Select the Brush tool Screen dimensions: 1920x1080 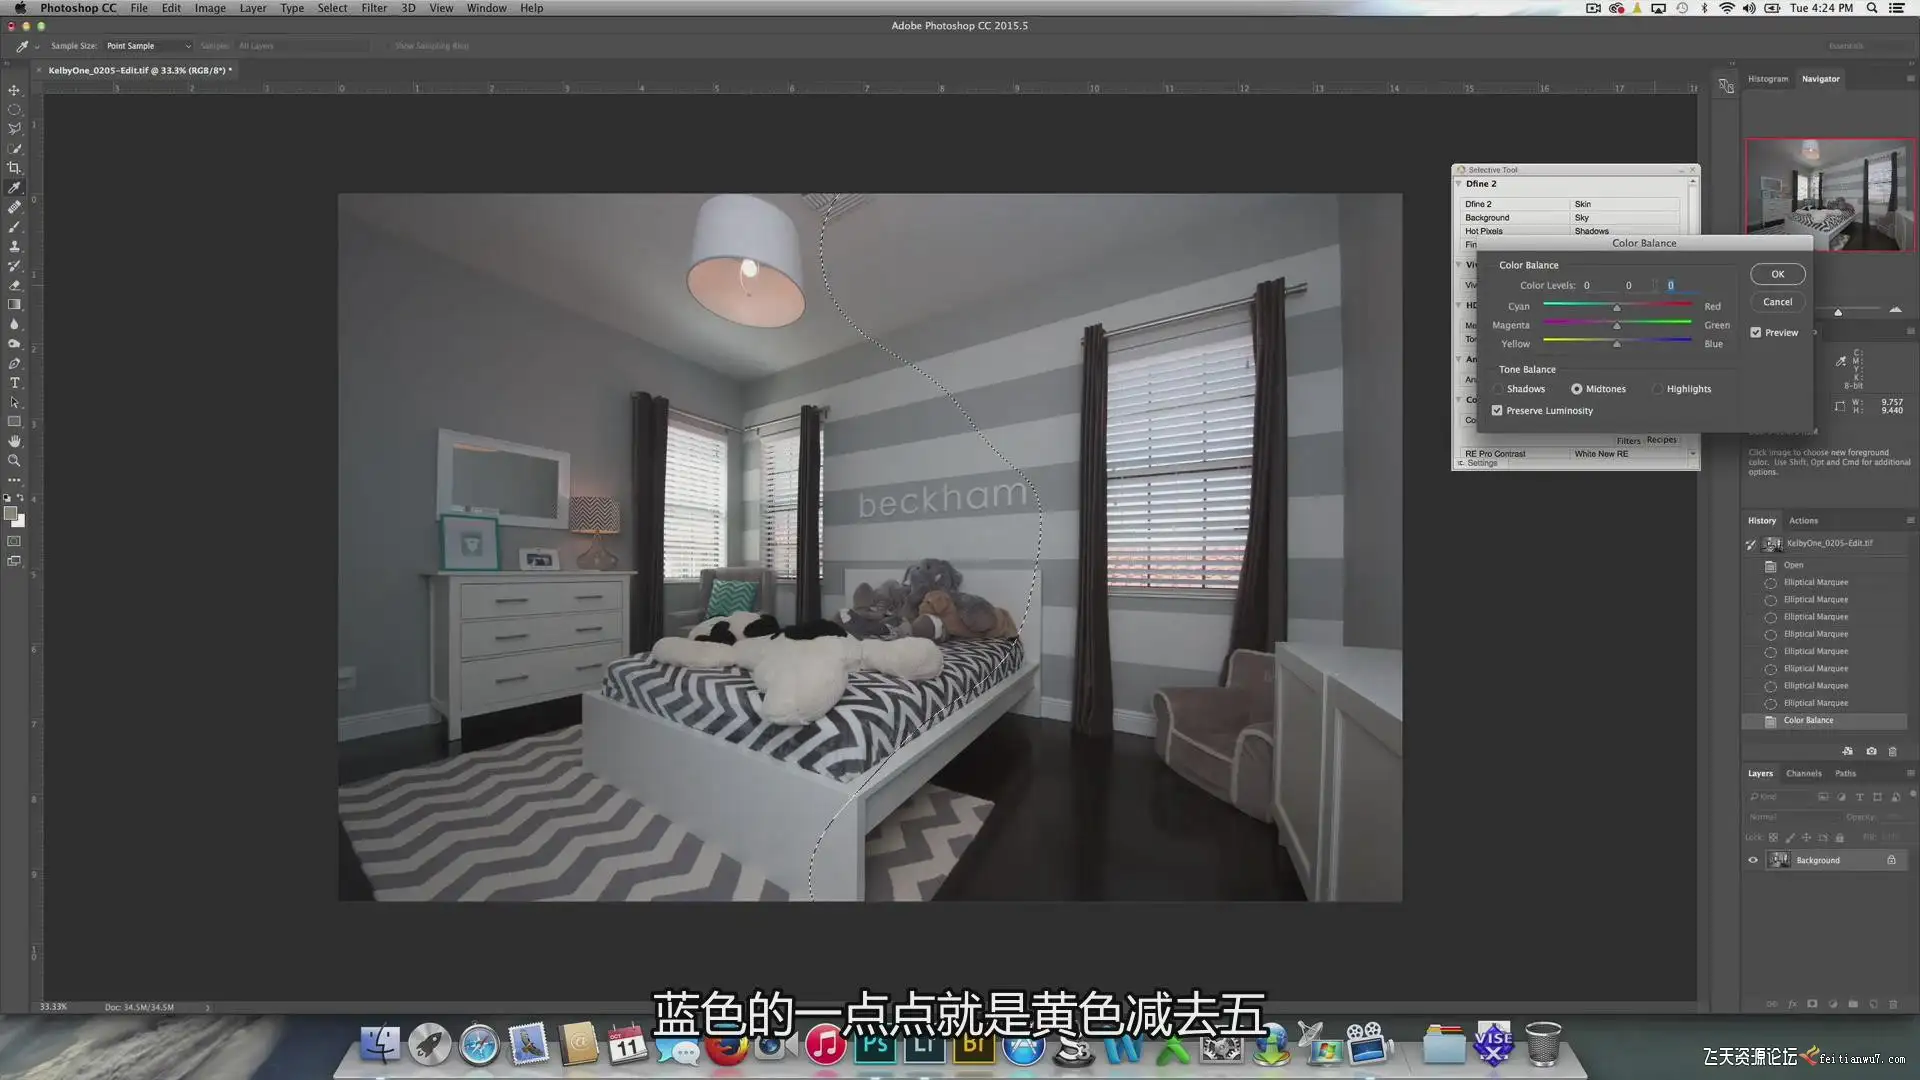coord(14,227)
